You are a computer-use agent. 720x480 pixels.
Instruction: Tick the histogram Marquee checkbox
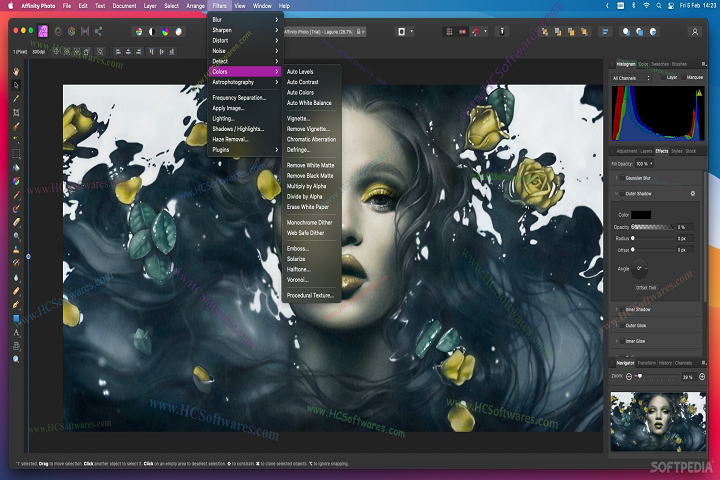[684, 78]
